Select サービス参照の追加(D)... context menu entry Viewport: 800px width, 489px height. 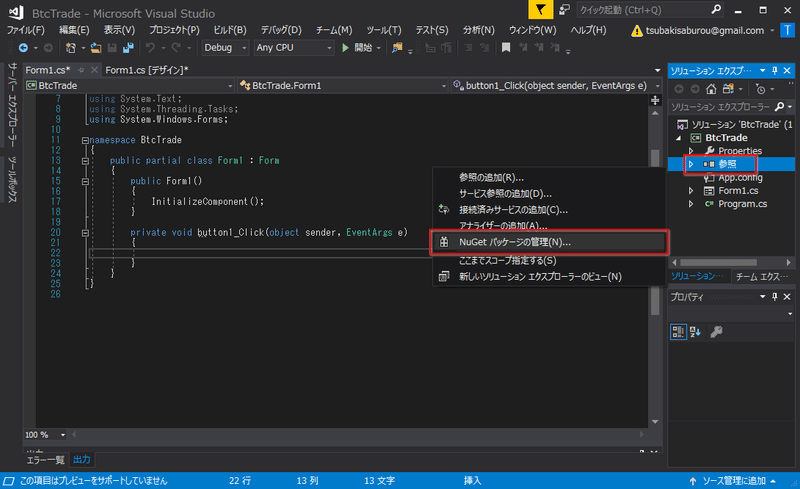pos(549,194)
